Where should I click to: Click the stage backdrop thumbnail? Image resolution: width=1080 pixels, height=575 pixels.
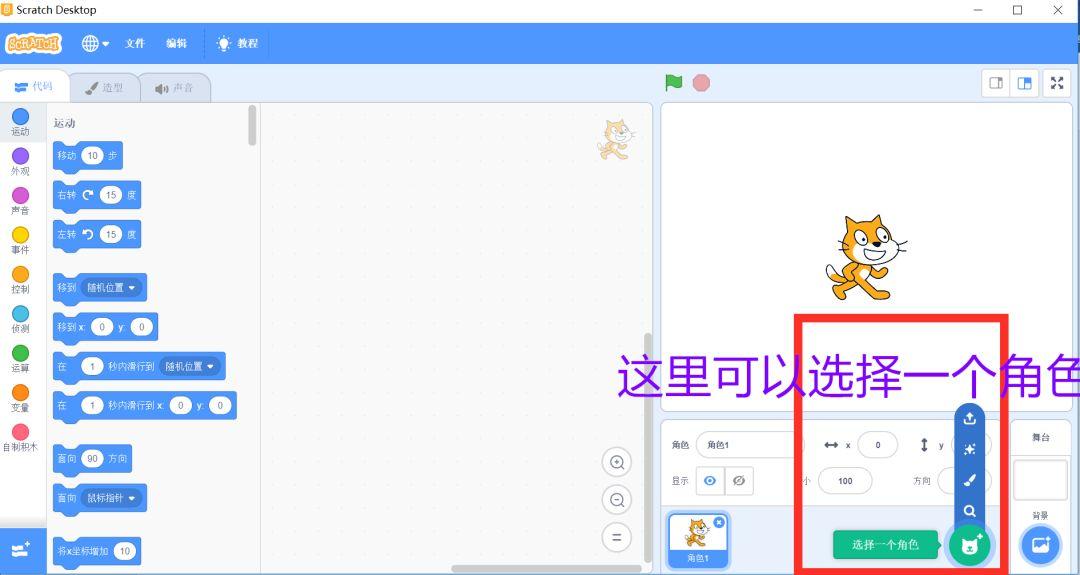1040,481
